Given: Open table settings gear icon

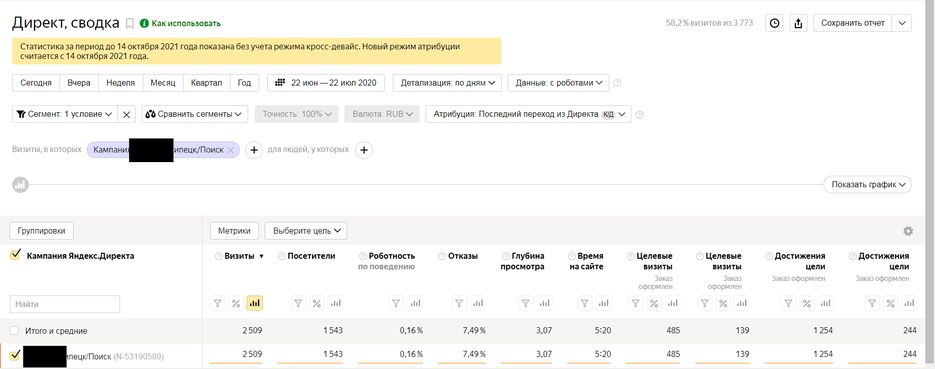Looking at the screenshot, I should [x=908, y=231].
